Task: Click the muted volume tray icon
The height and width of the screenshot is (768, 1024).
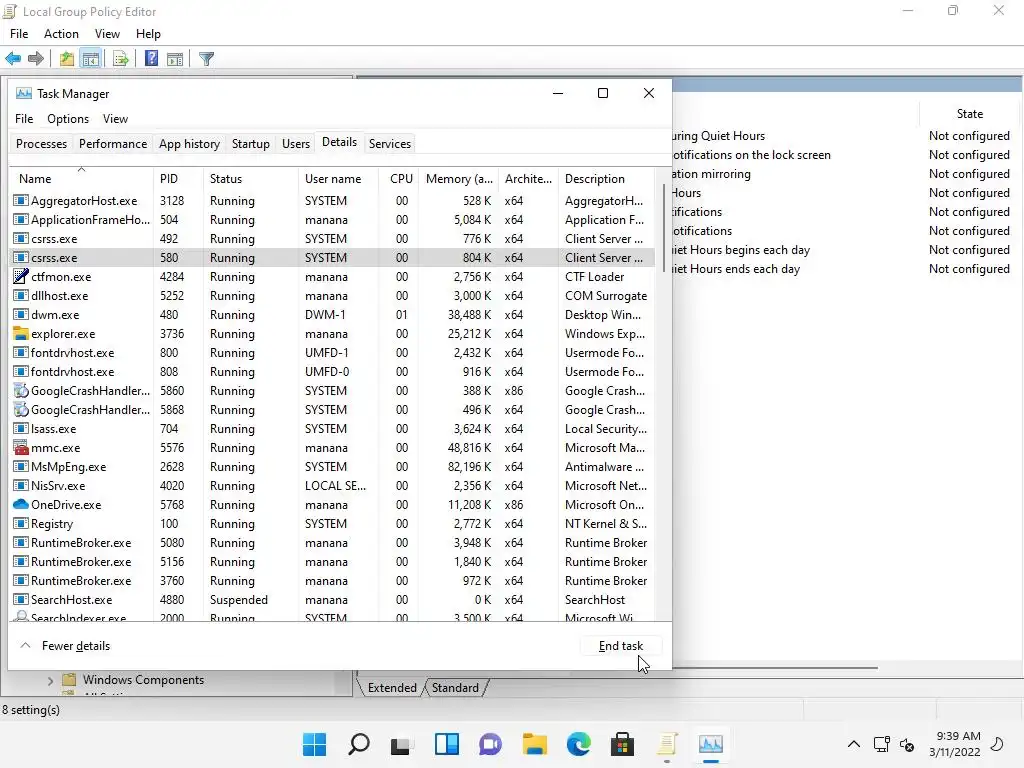Action: tap(907, 744)
